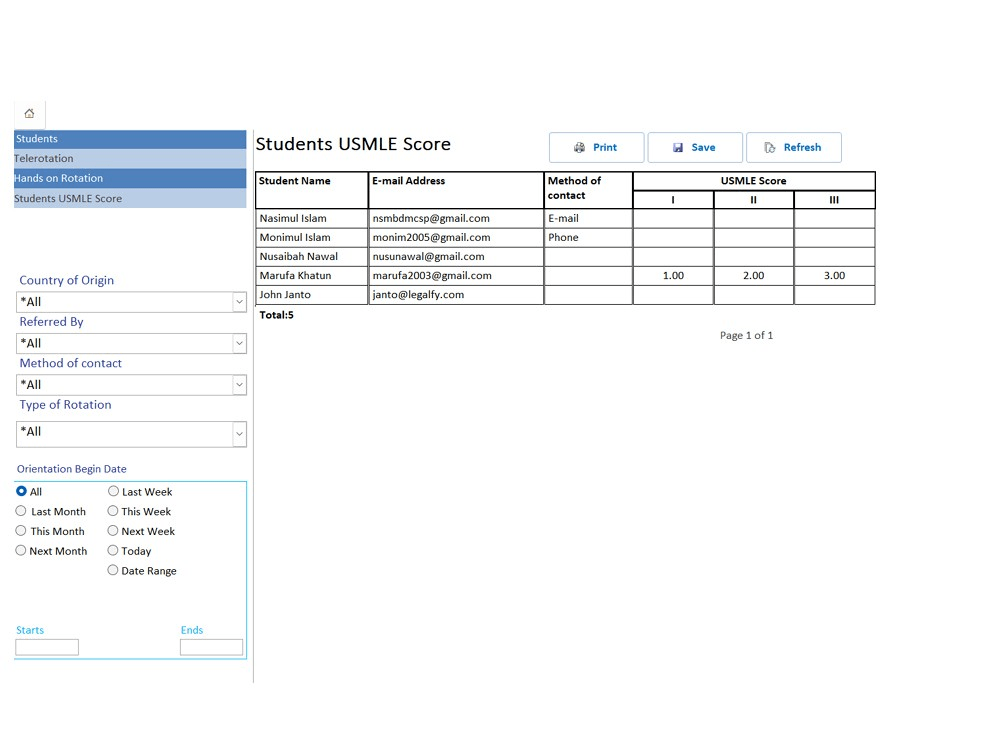Click the Refresh button label

point(802,147)
